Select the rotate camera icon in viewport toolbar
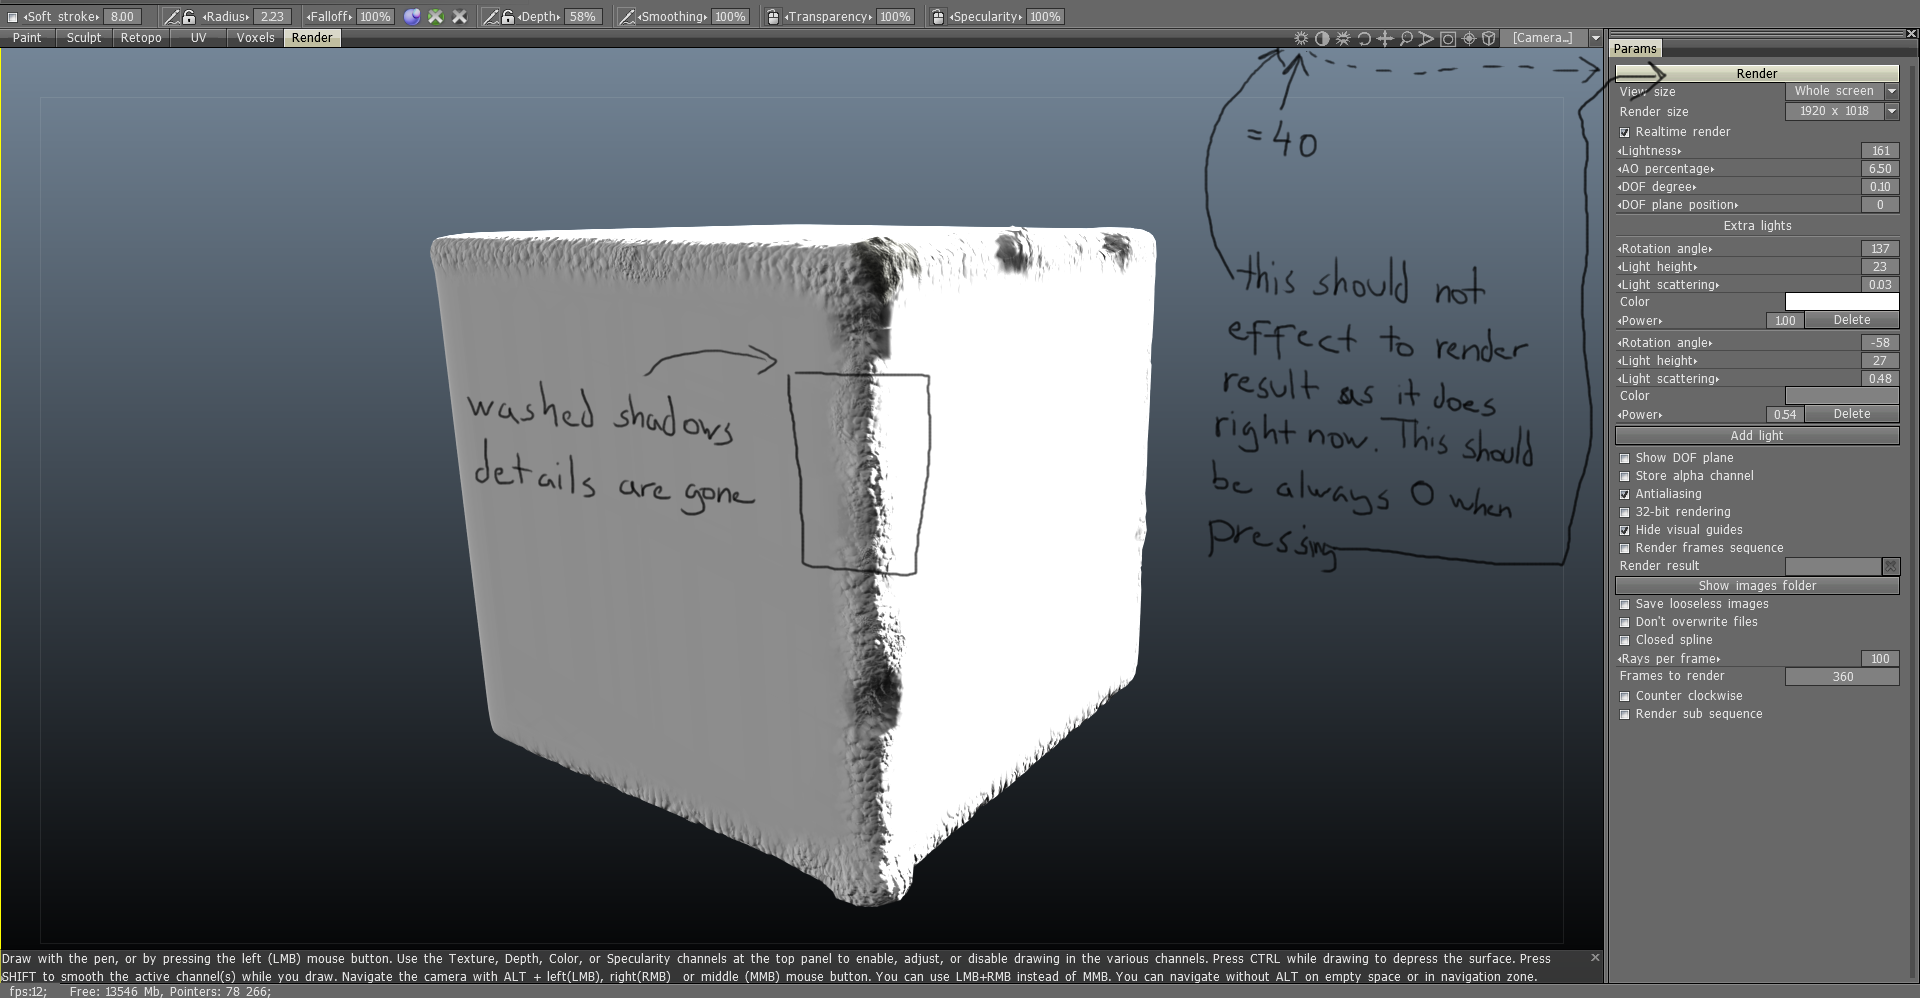The width and height of the screenshot is (1920, 998). click(1364, 38)
